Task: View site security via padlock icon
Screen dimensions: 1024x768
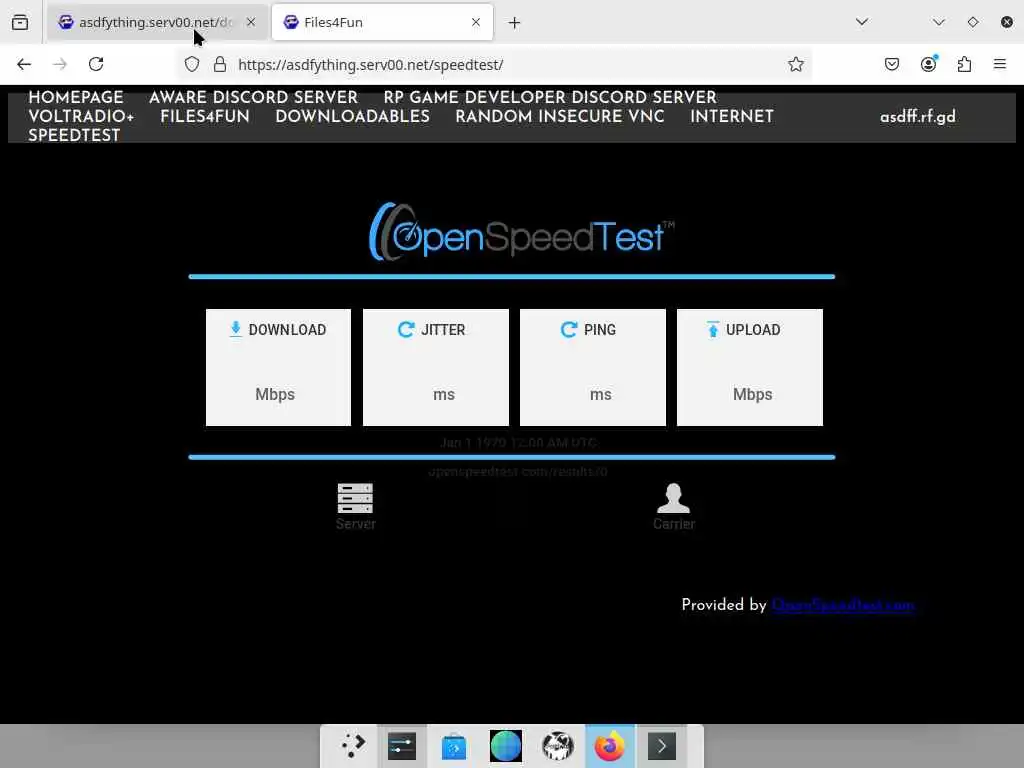Action: tap(220, 64)
